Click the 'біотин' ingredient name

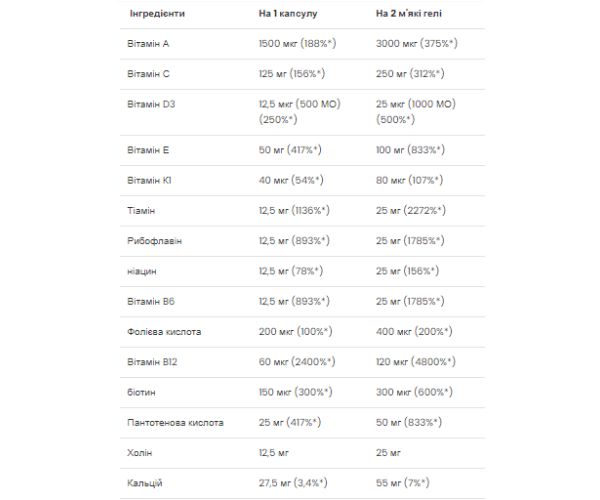pos(143,392)
